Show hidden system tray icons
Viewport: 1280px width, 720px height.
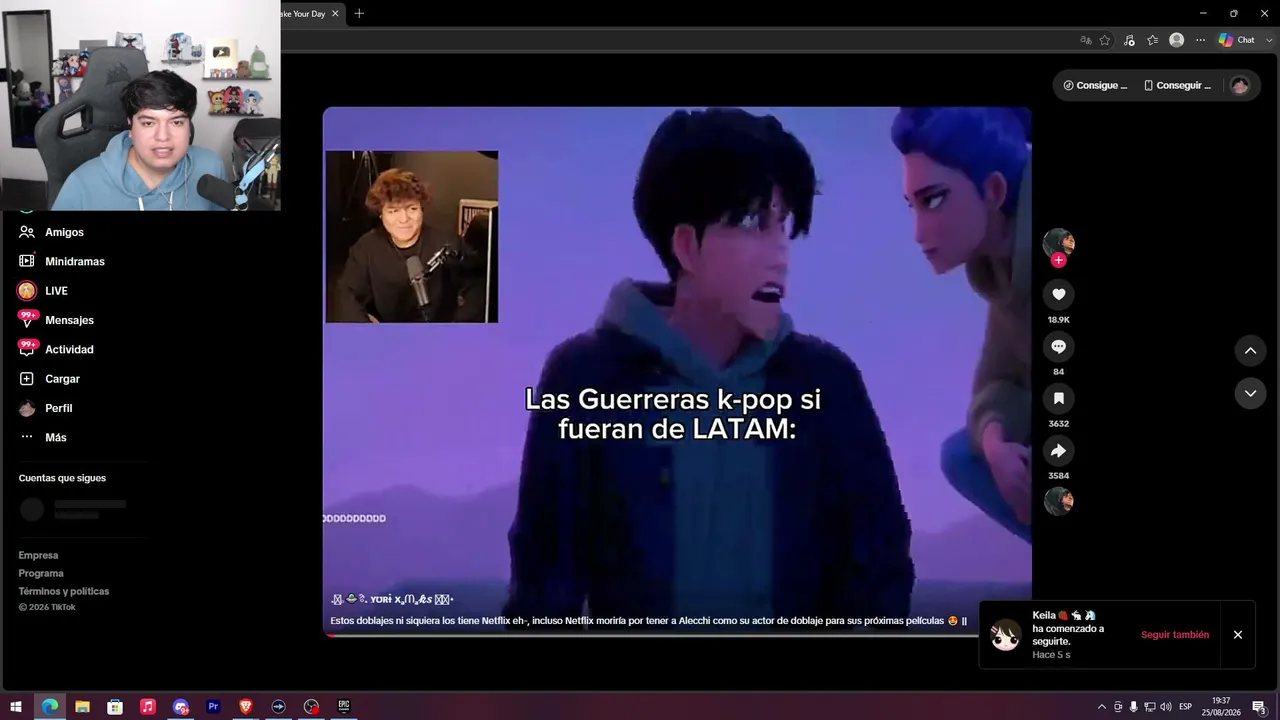pyautogui.click(x=1102, y=707)
